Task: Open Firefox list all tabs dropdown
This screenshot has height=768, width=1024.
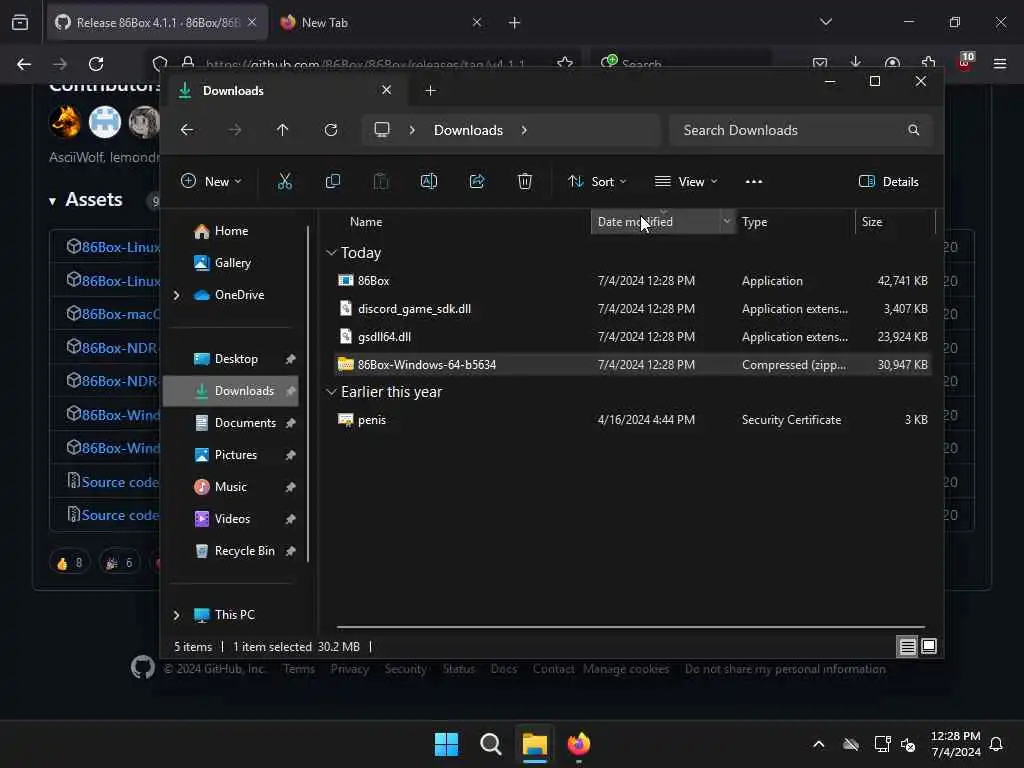Action: 825,22
